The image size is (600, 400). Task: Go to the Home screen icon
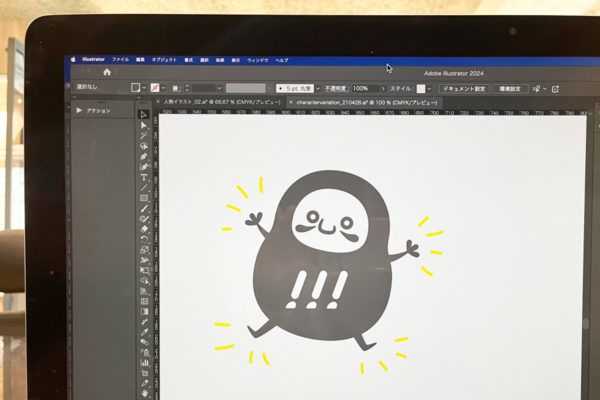click(x=107, y=72)
